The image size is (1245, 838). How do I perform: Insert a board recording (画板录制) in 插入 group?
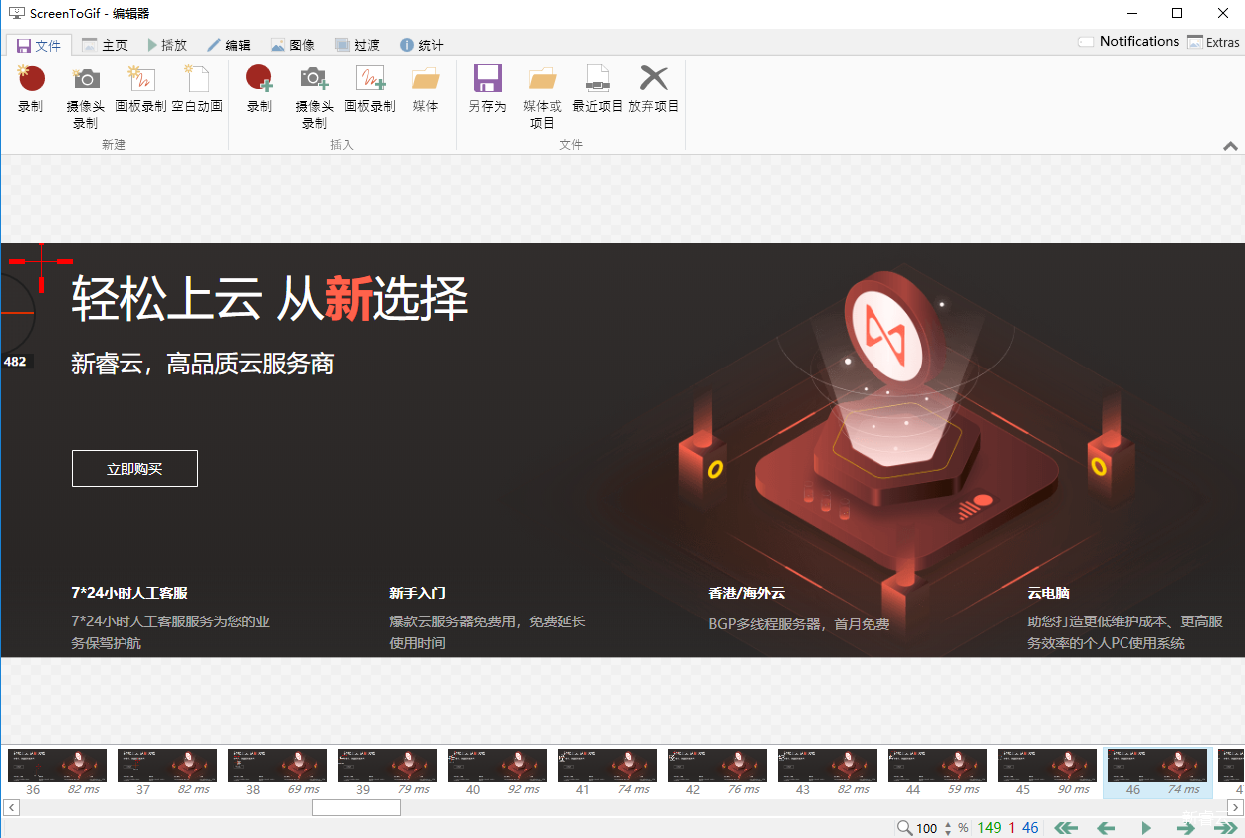click(x=370, y=89)
